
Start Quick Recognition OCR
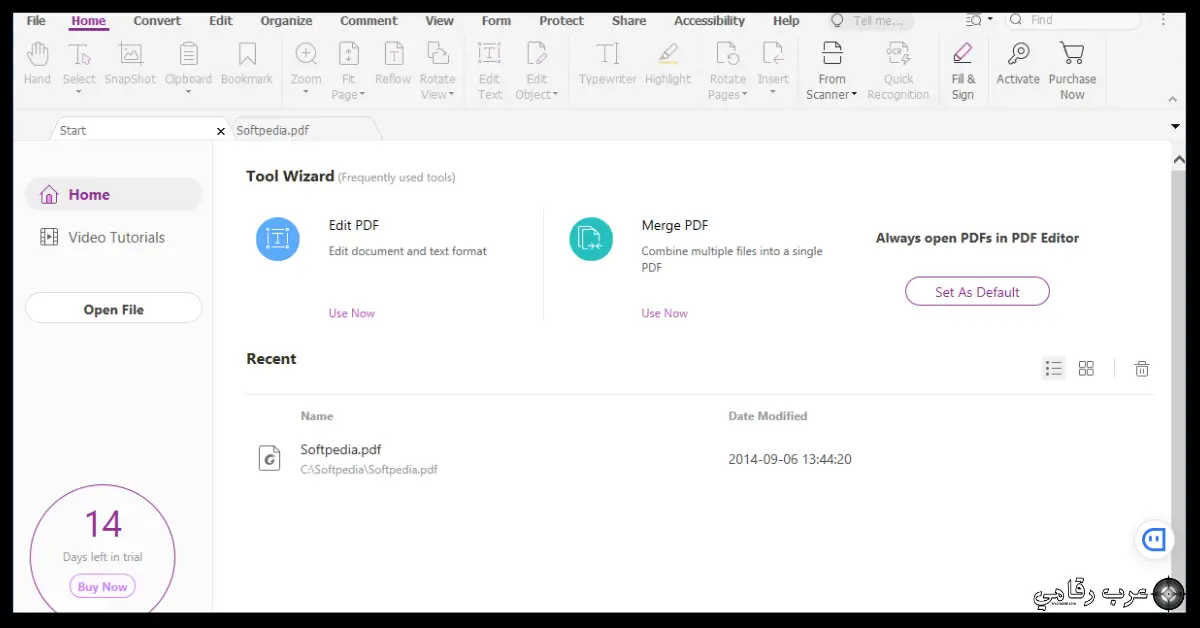click(x=898, y=65)
